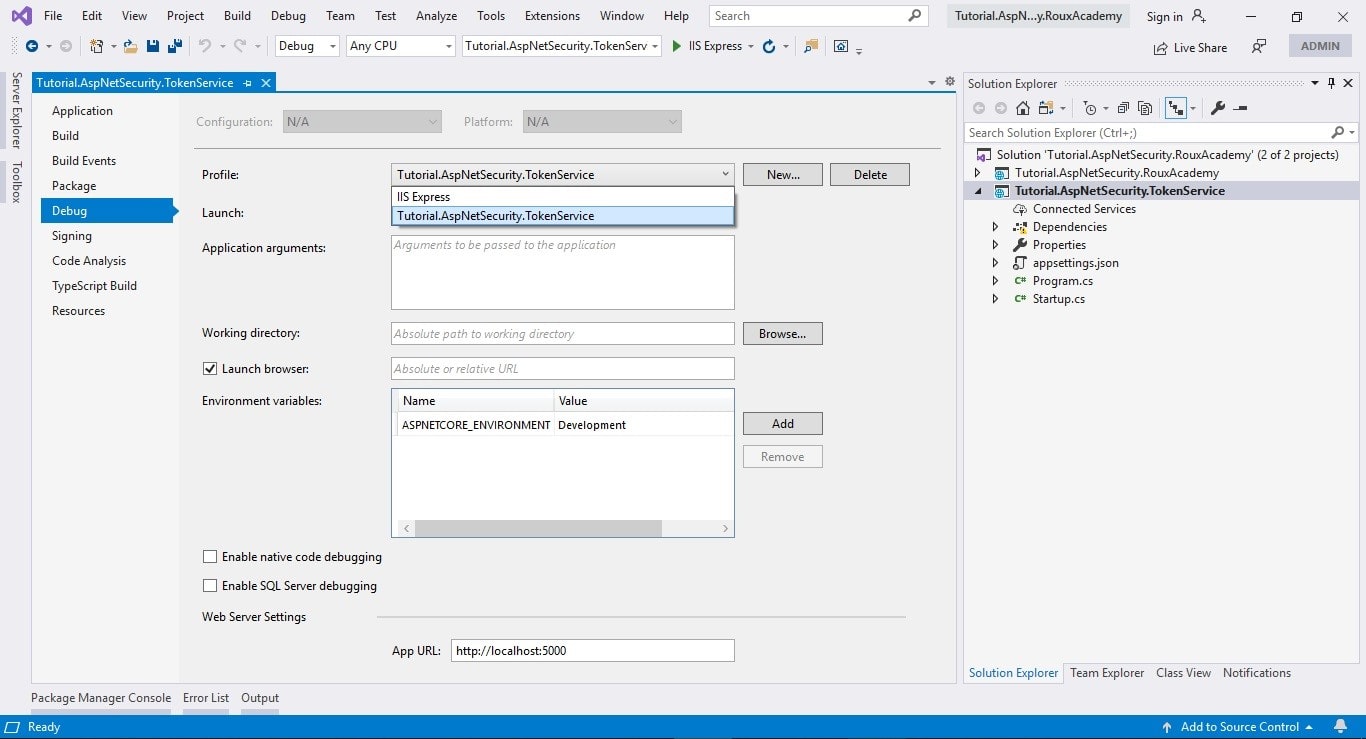Uncheck the Launch browser option
1366x739 pixels.
click(210, 368)
